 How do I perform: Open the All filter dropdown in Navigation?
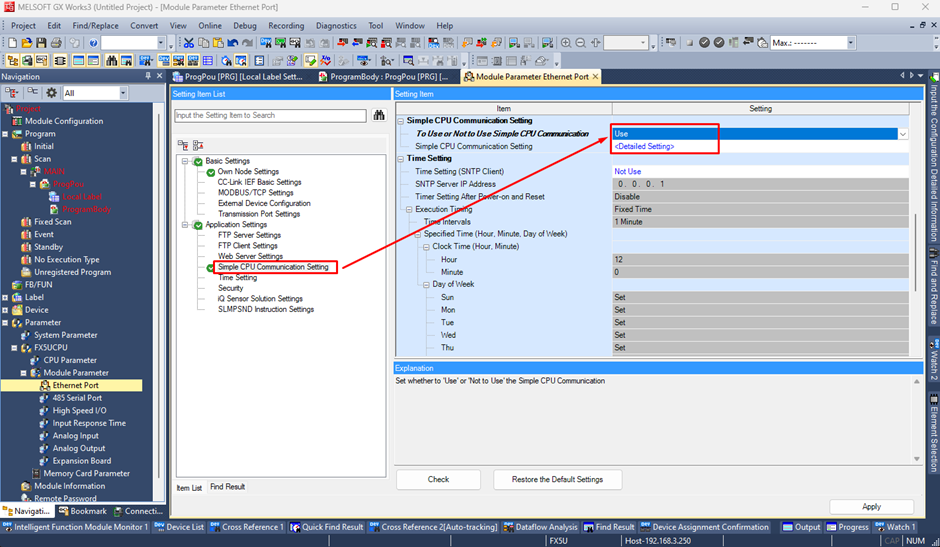tap(123, 93)
